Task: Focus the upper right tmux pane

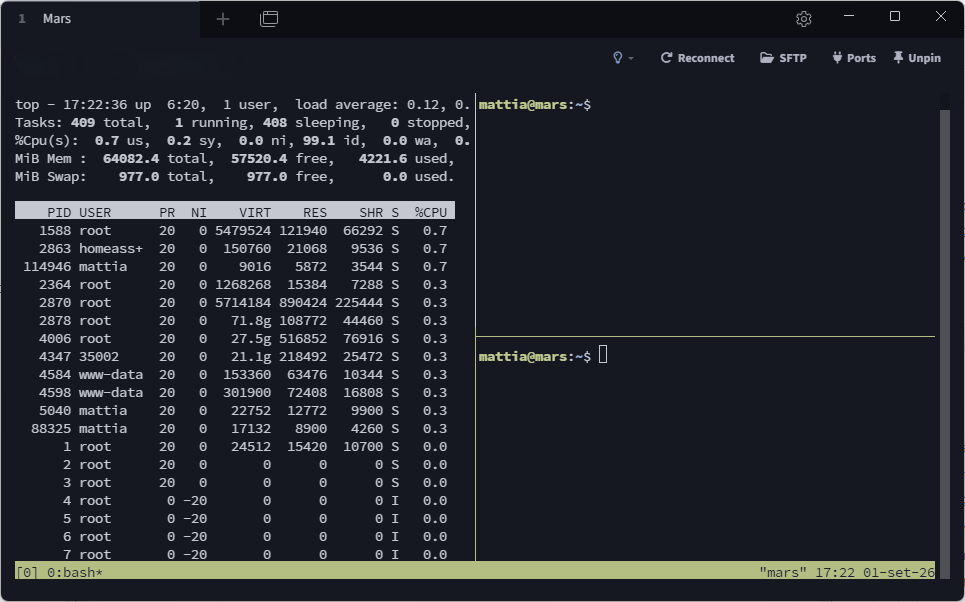Action: tap(705, 215)
